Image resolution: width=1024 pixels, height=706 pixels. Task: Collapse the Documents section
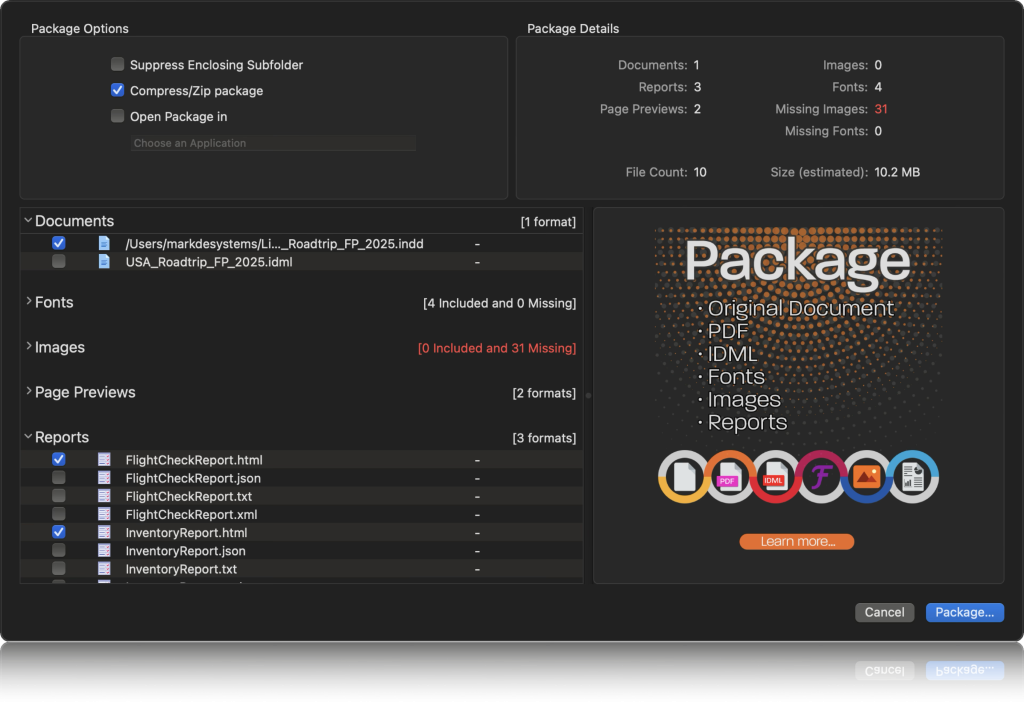pos(28,221)
